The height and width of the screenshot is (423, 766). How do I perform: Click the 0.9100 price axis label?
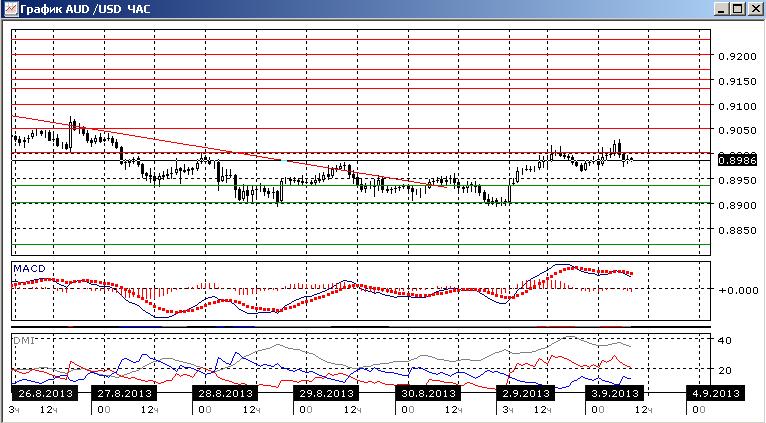coord(738,106)
